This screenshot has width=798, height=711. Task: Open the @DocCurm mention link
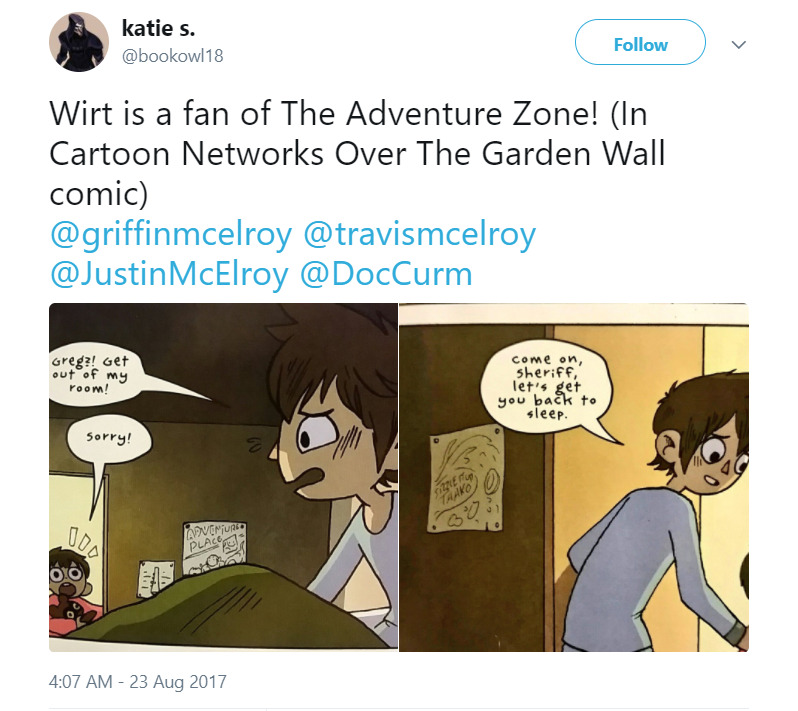[386, 275]
